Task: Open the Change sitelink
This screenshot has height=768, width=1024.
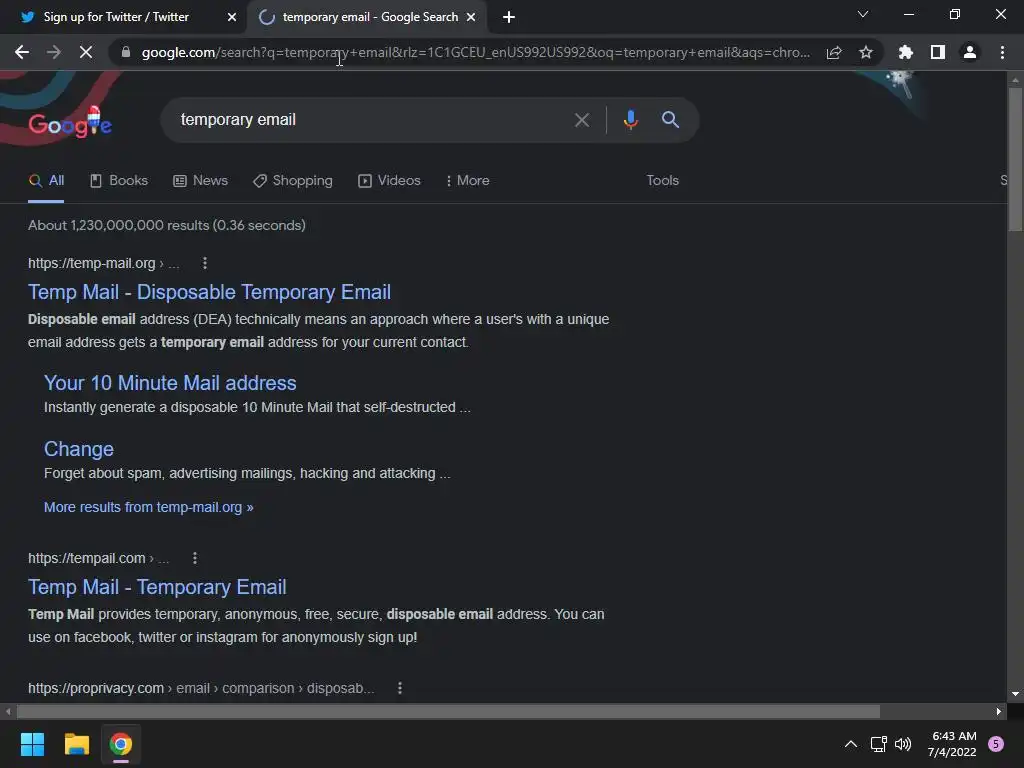Action: pyautogui.click(x=78, y=449)
